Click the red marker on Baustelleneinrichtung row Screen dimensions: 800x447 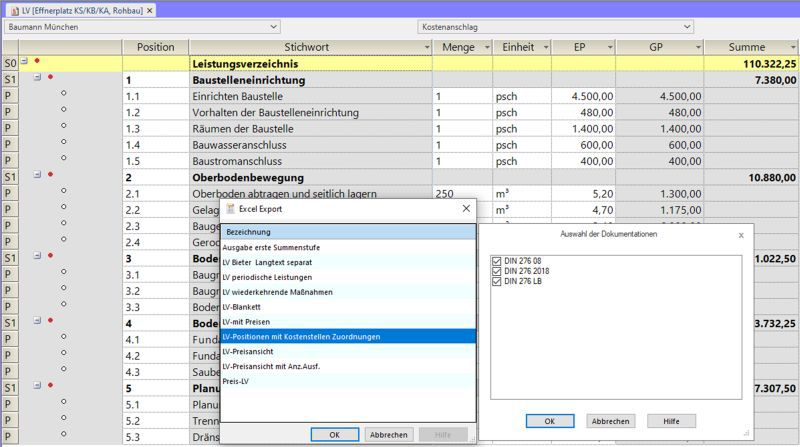pos(50,78)
